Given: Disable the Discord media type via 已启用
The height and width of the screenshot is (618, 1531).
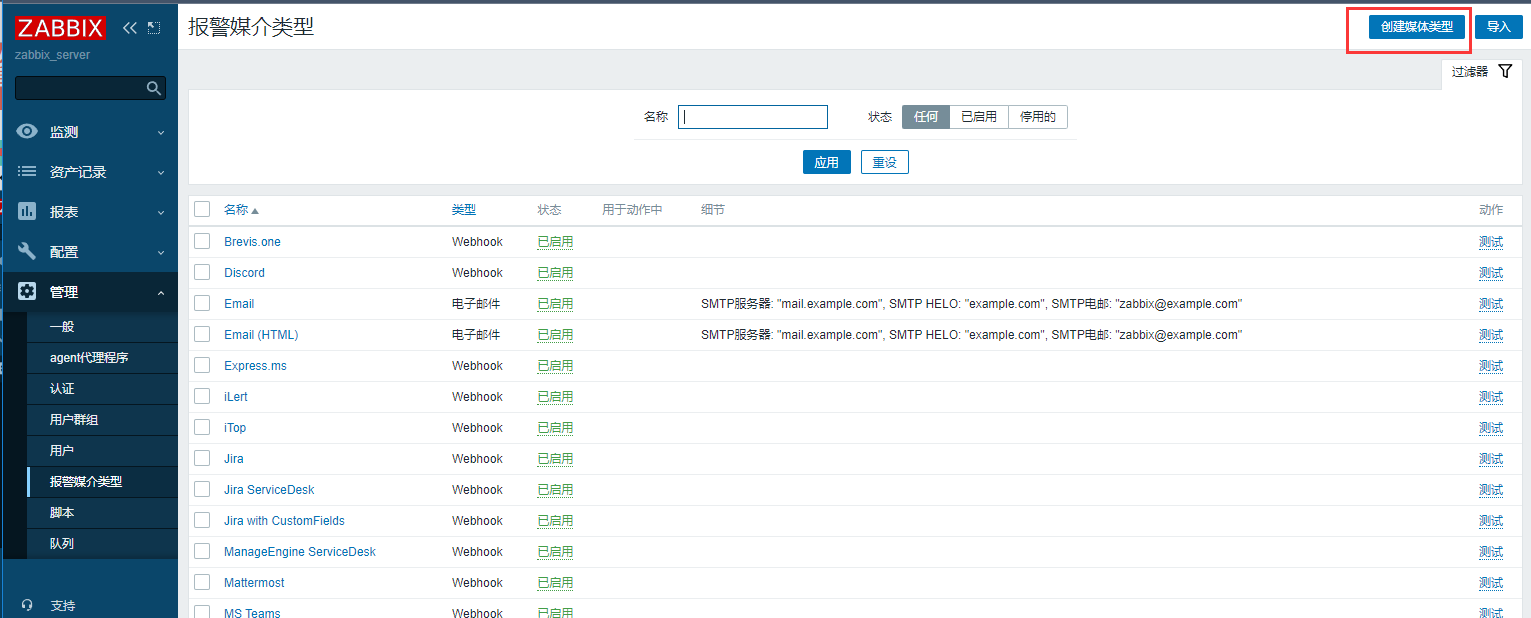Looking at the screenshot, I should click(x=555, y=272).
